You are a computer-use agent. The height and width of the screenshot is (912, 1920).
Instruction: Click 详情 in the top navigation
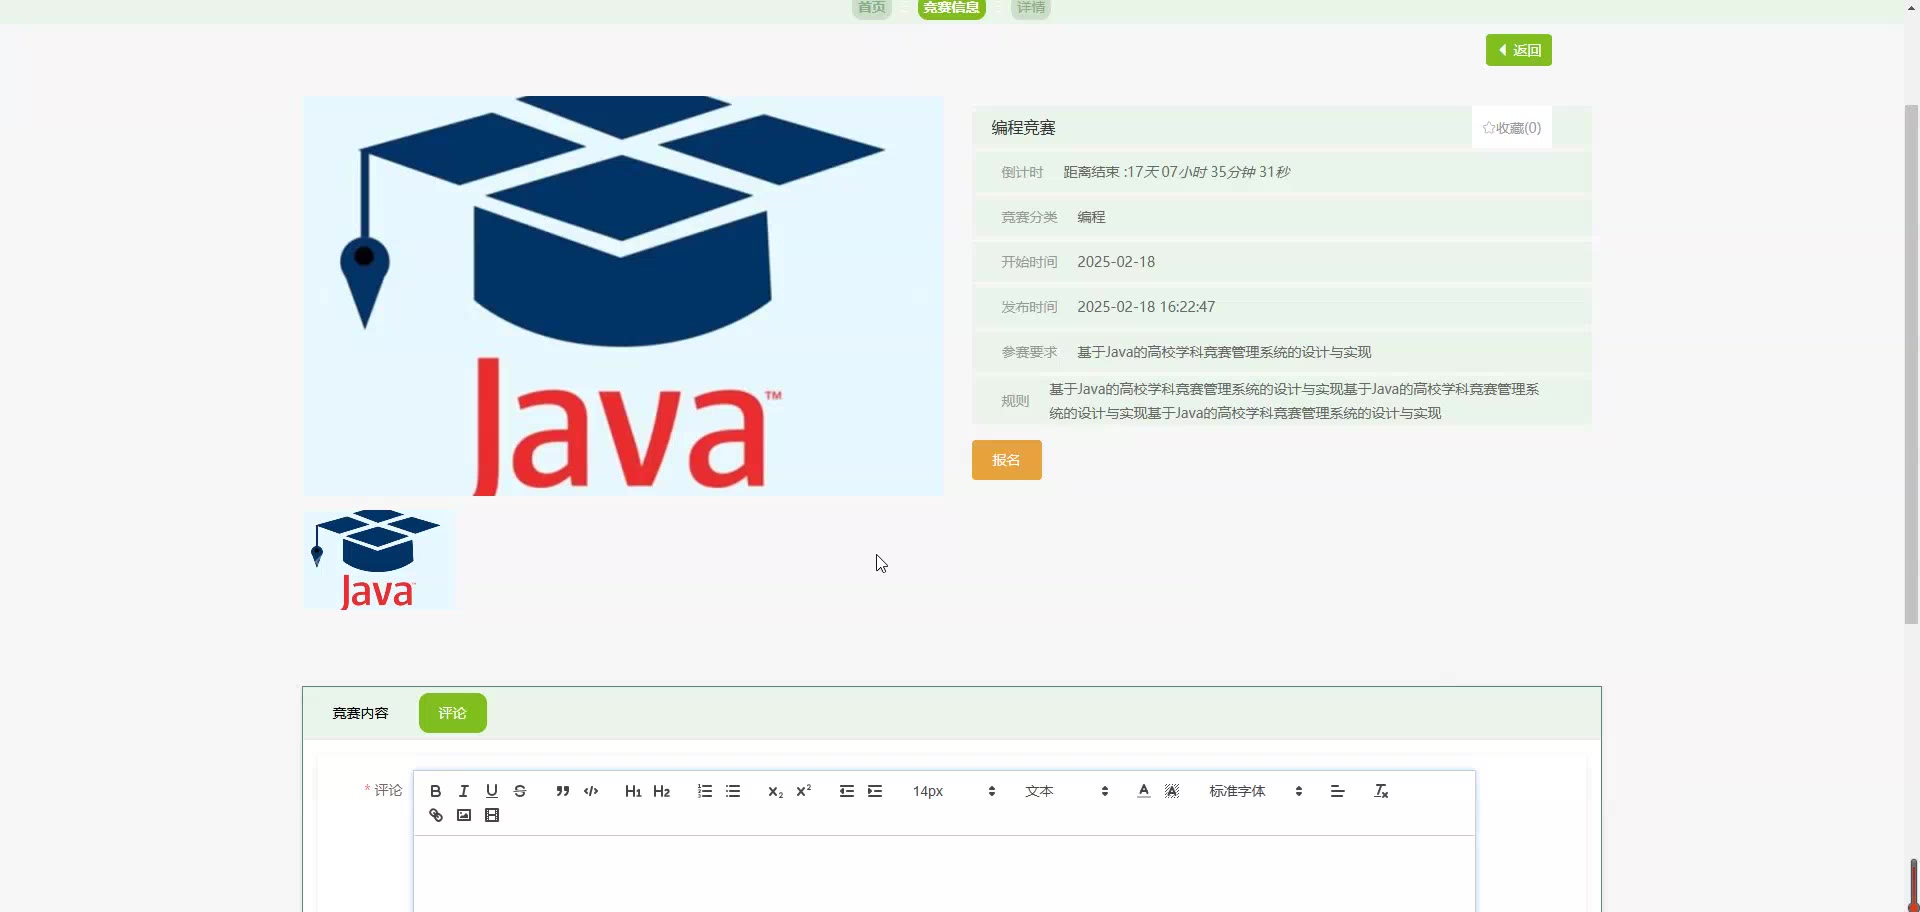click(x=1030, y=8)
